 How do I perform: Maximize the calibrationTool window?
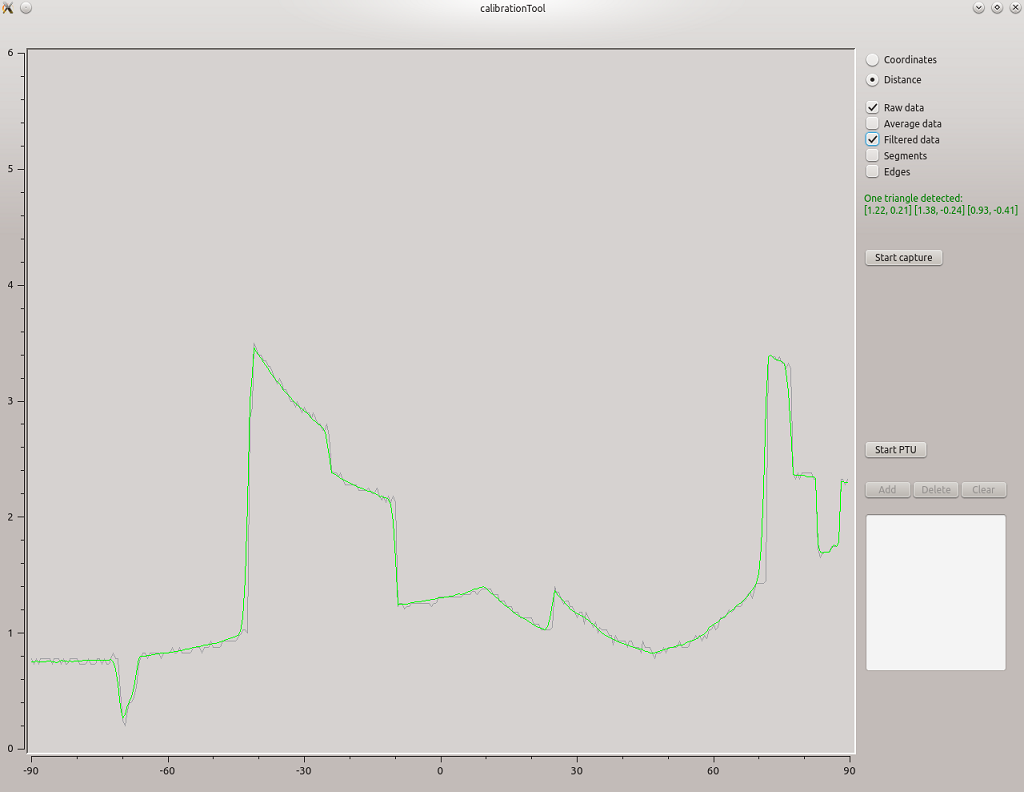click(997, 8)
